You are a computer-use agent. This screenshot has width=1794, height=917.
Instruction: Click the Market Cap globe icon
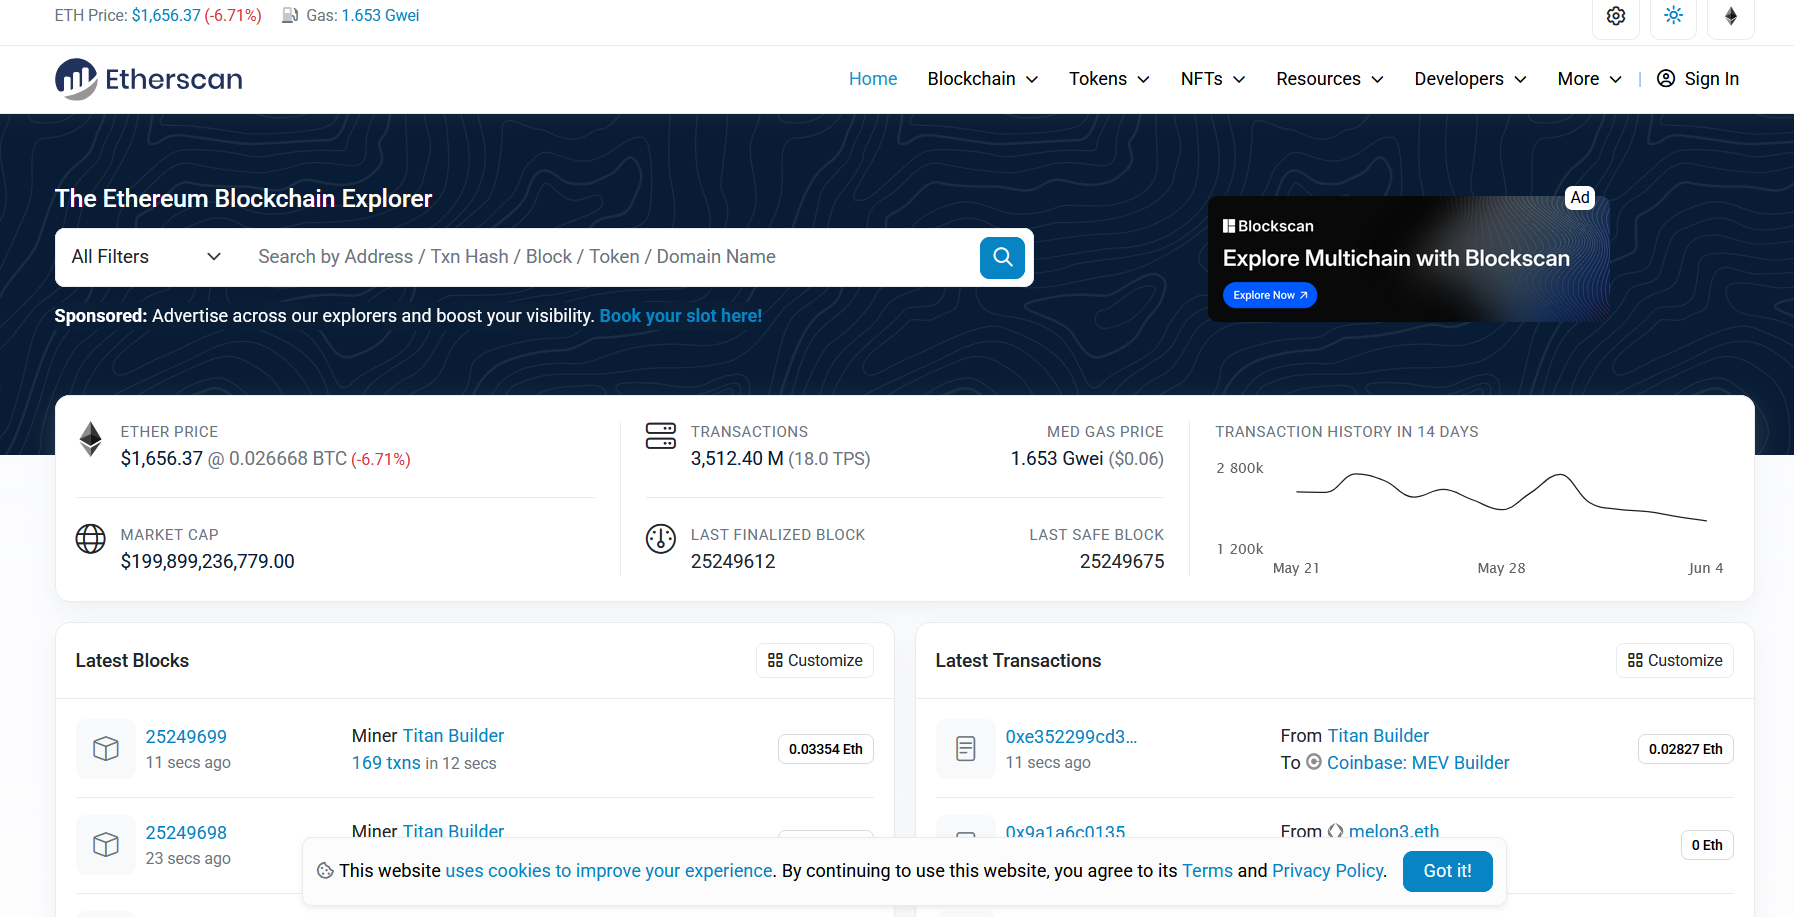pos(91,539)
